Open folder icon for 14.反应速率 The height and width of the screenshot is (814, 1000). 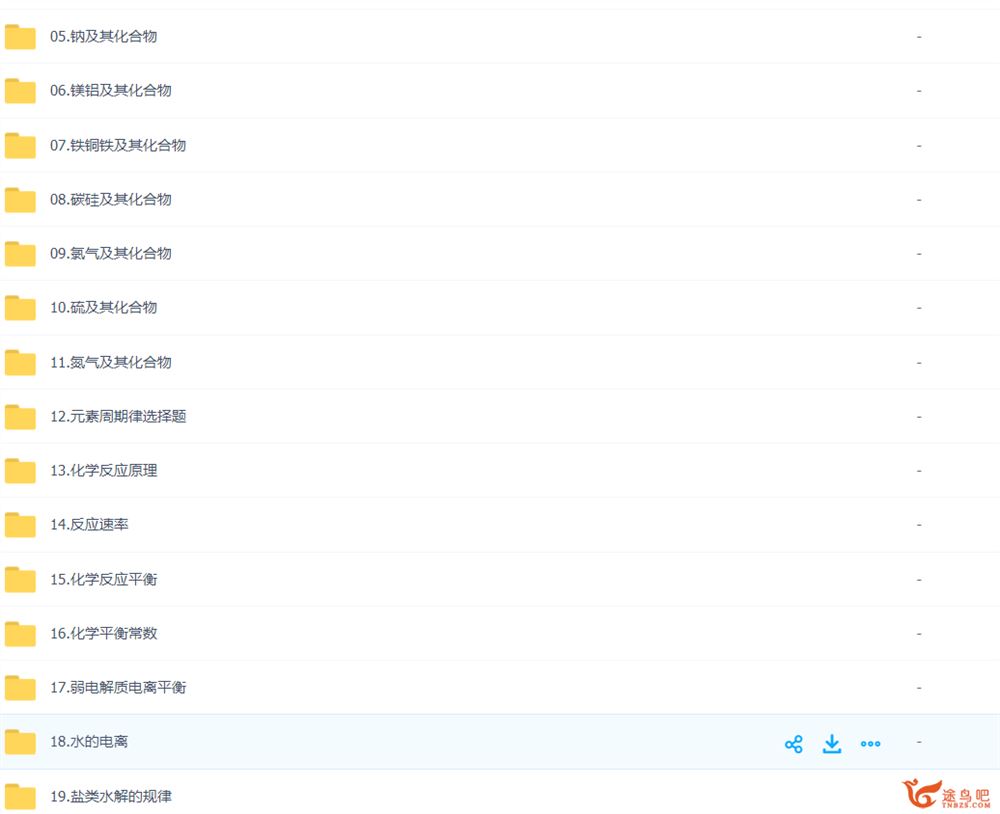(20, 525)
